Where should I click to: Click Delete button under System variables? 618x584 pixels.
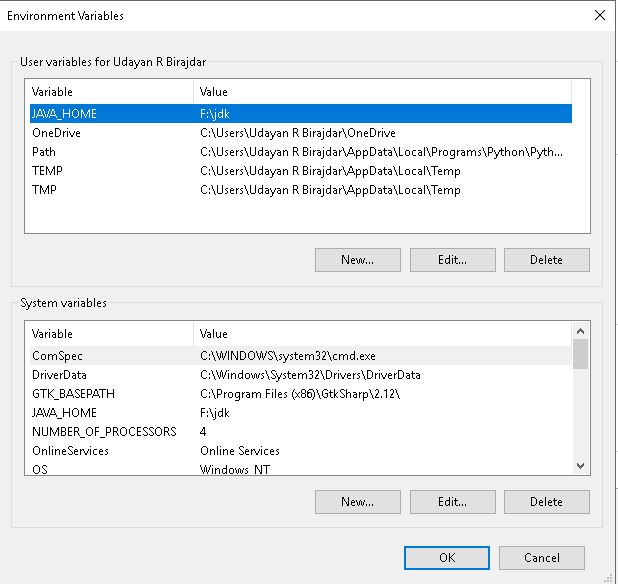point(547,502)
